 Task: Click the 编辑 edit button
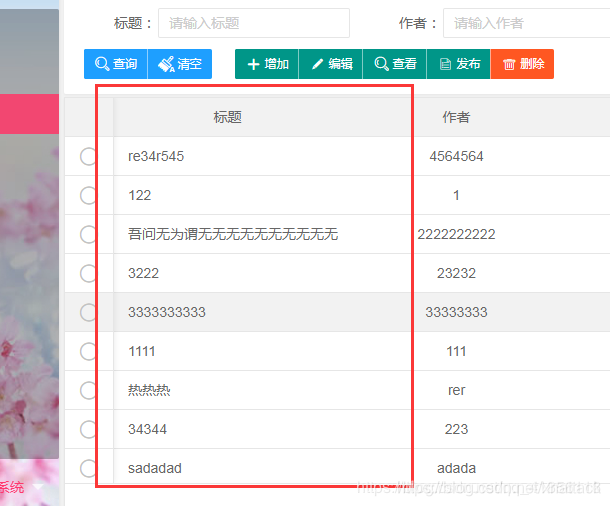[331, 64]
